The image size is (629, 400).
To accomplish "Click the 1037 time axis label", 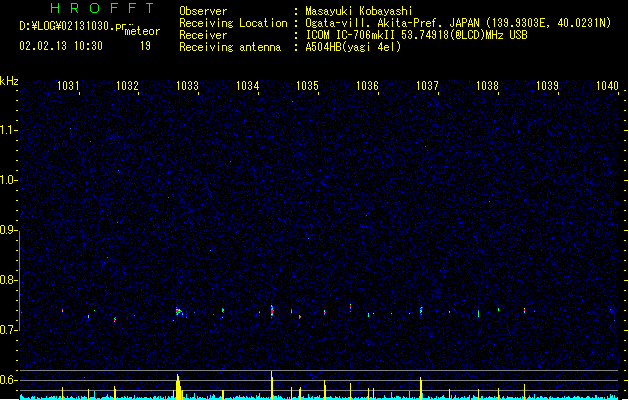I will point(427,85).
